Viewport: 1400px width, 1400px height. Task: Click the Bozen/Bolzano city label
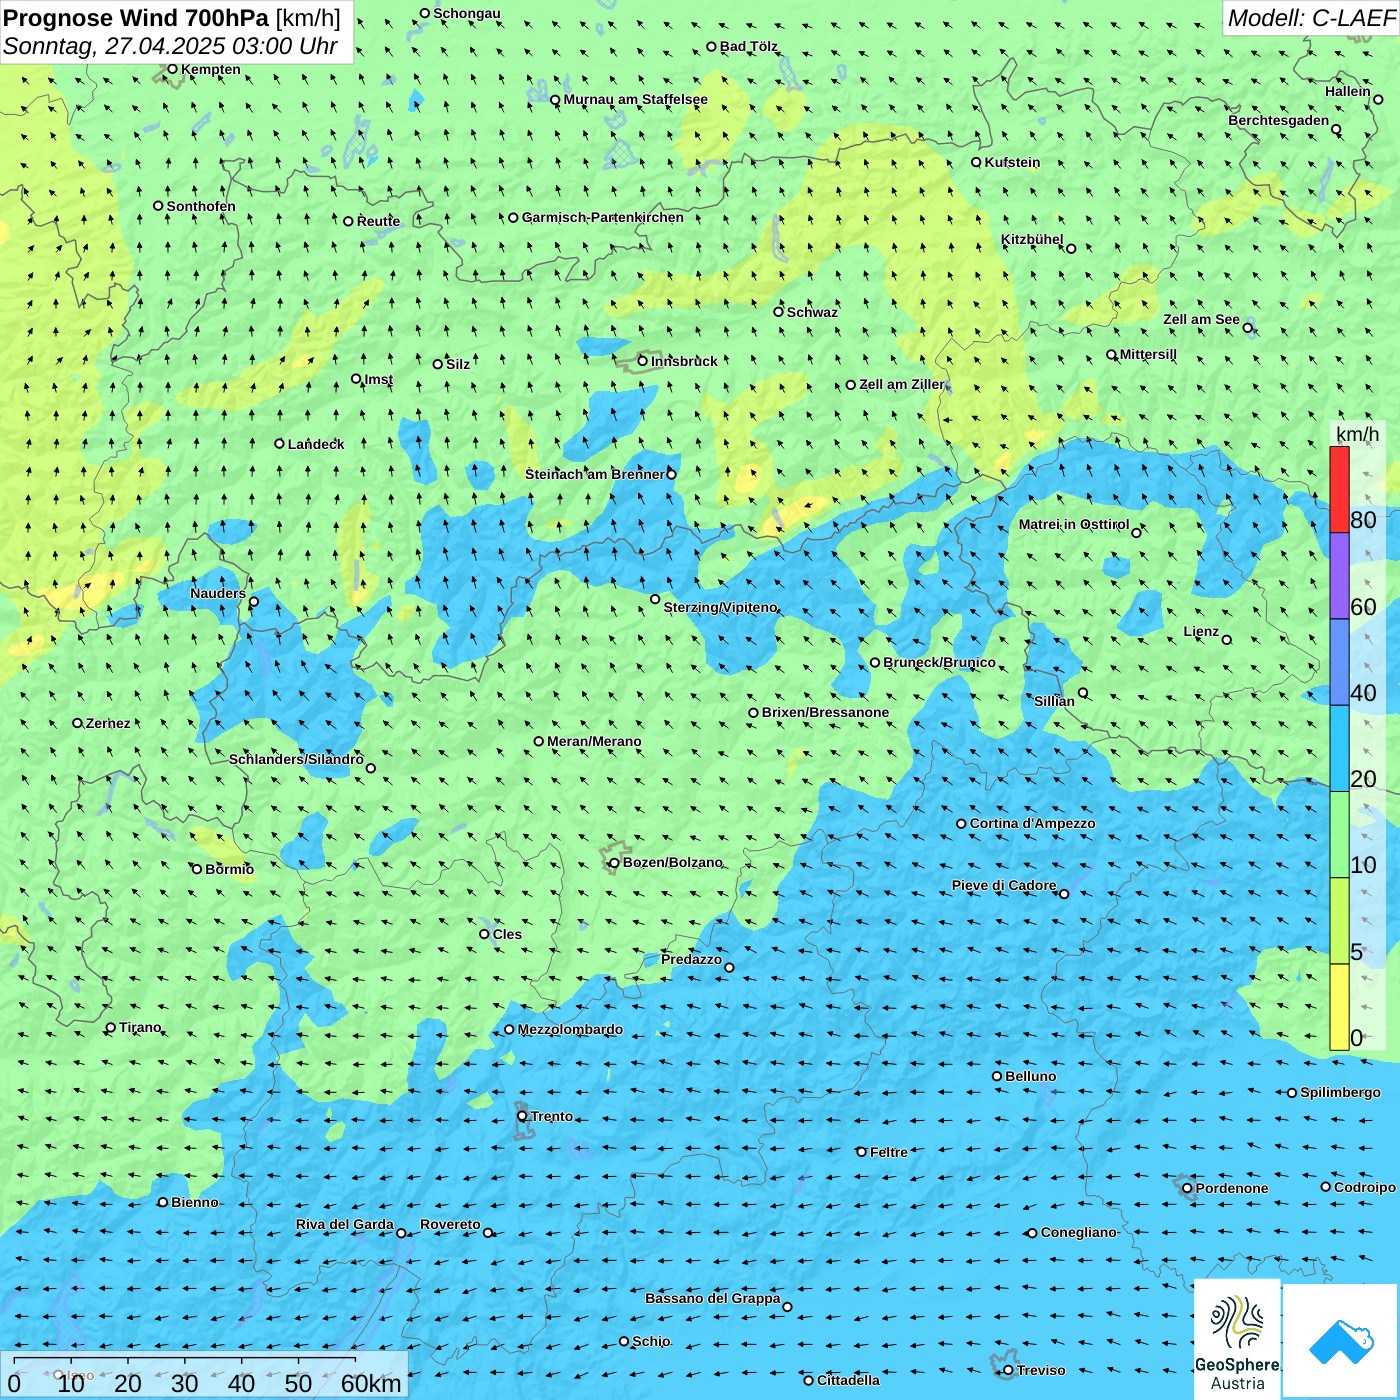pos(673,862)
